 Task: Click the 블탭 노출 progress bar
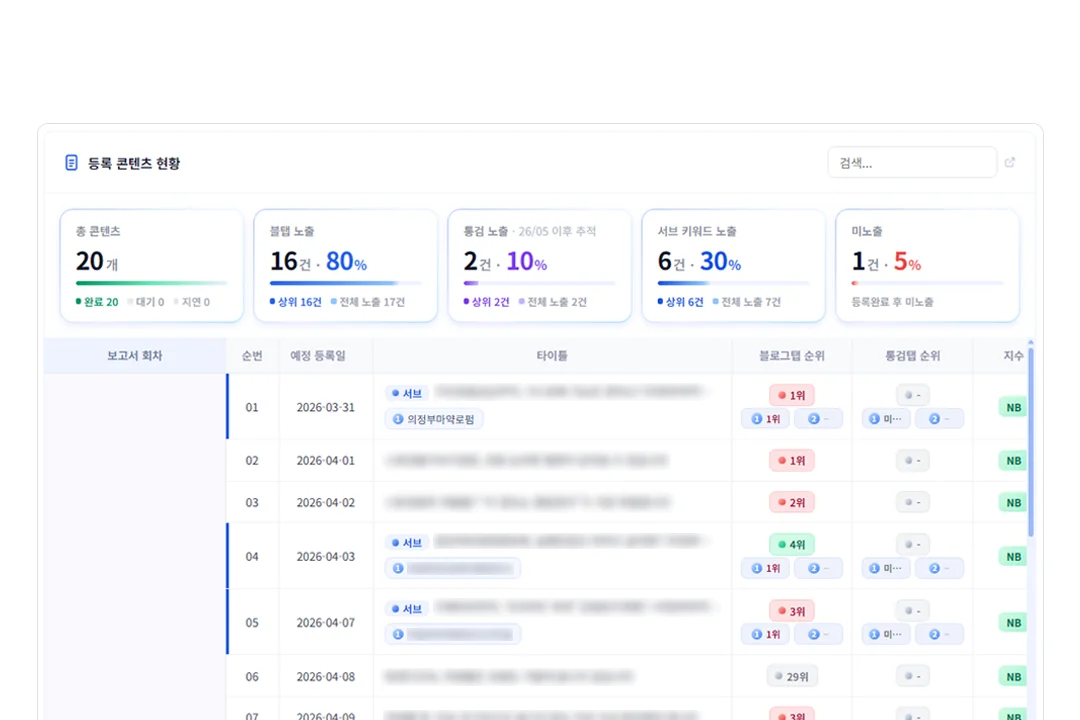(x=346, y=283)
